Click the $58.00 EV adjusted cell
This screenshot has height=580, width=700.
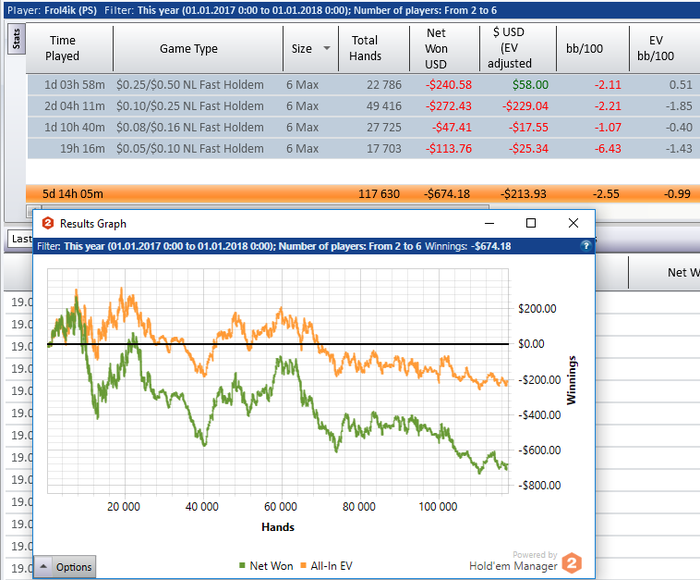(530, 85)
